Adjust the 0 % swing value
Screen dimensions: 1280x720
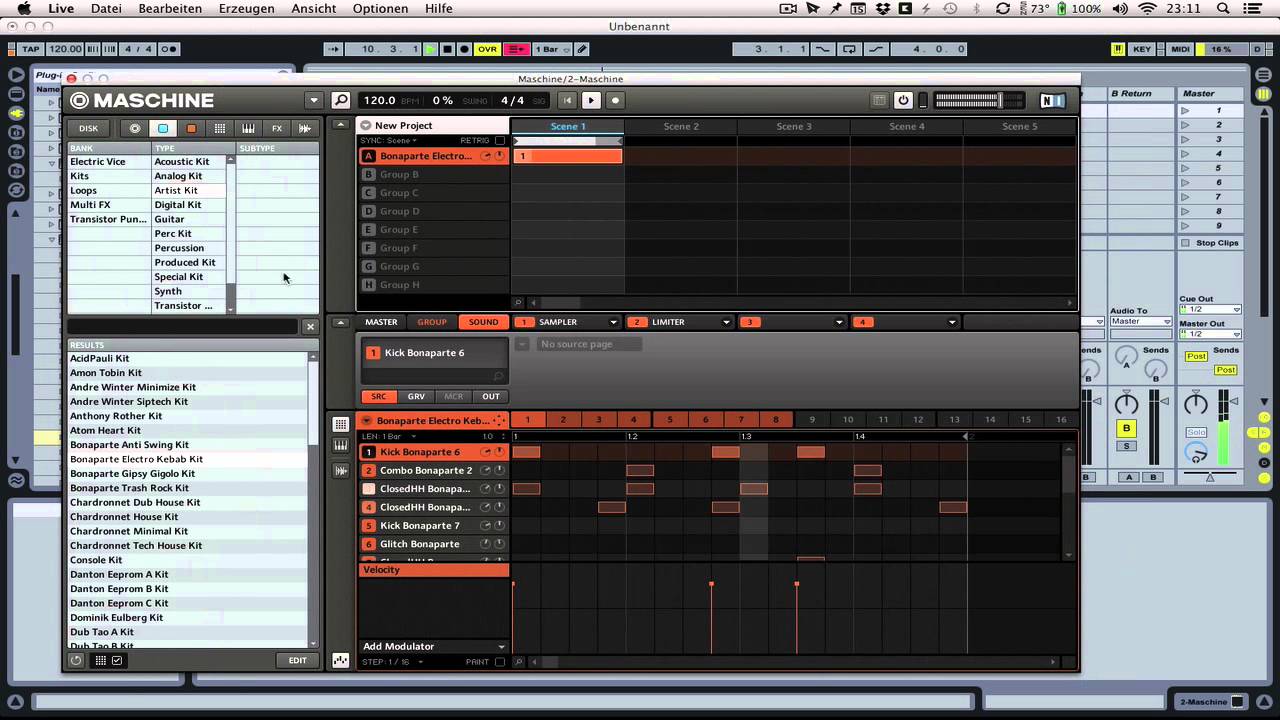(x=443, y=100)
